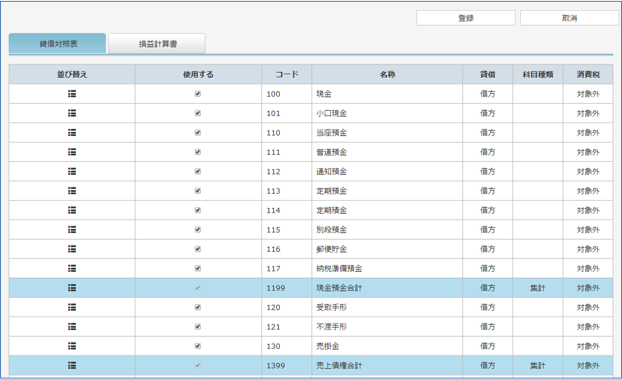Screen dimensions: 622x379
Task: Click the 科目種類 column header
Action: [x=538, y=75]
